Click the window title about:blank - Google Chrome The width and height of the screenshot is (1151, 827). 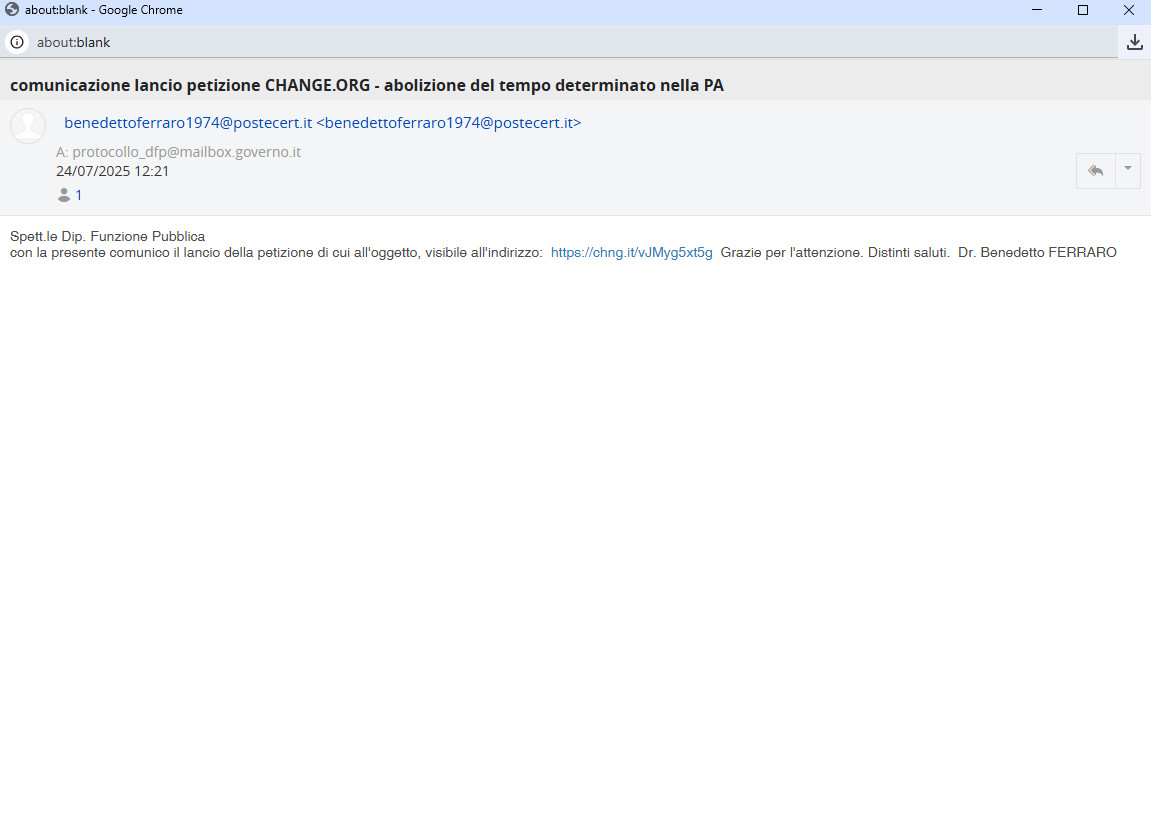pos(104,10)
